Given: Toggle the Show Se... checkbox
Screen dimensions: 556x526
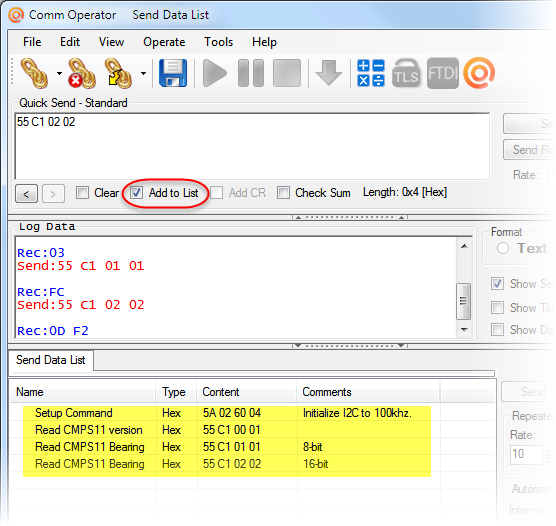Looking at the screenshot, I should coord(497,283).
